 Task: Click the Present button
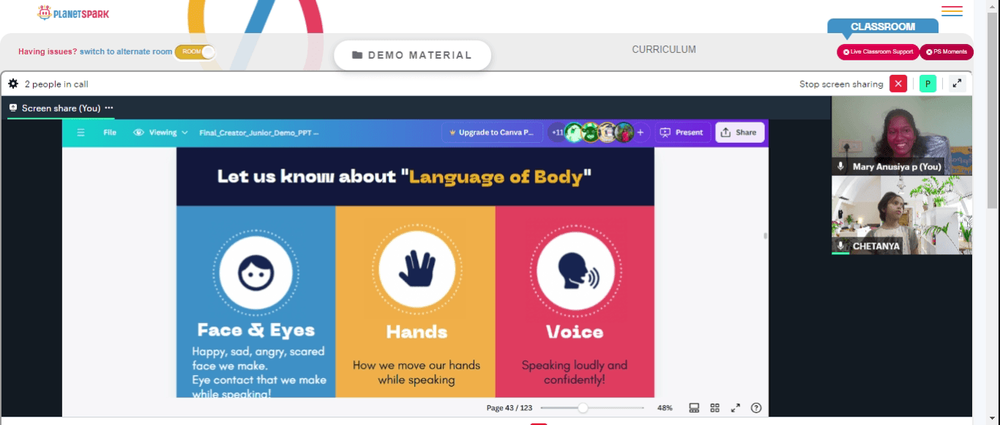tap(682, 133)
